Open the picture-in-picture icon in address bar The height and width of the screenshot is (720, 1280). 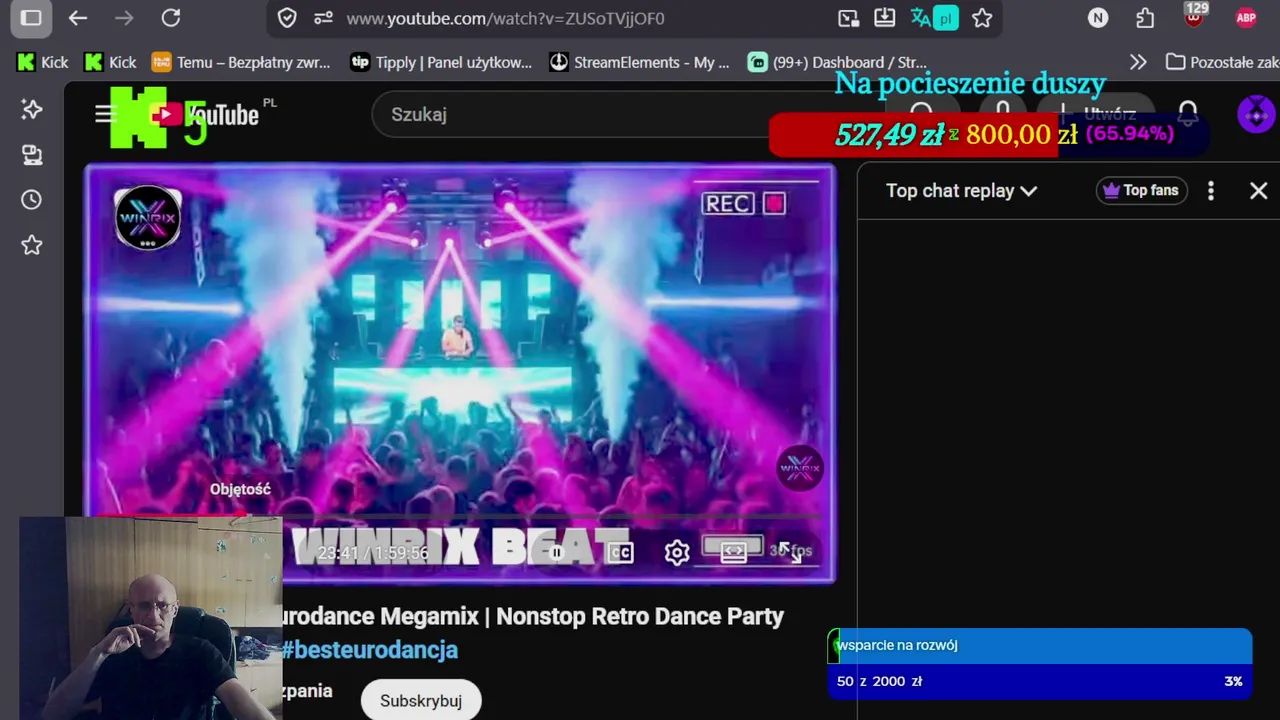coord(848,18)
